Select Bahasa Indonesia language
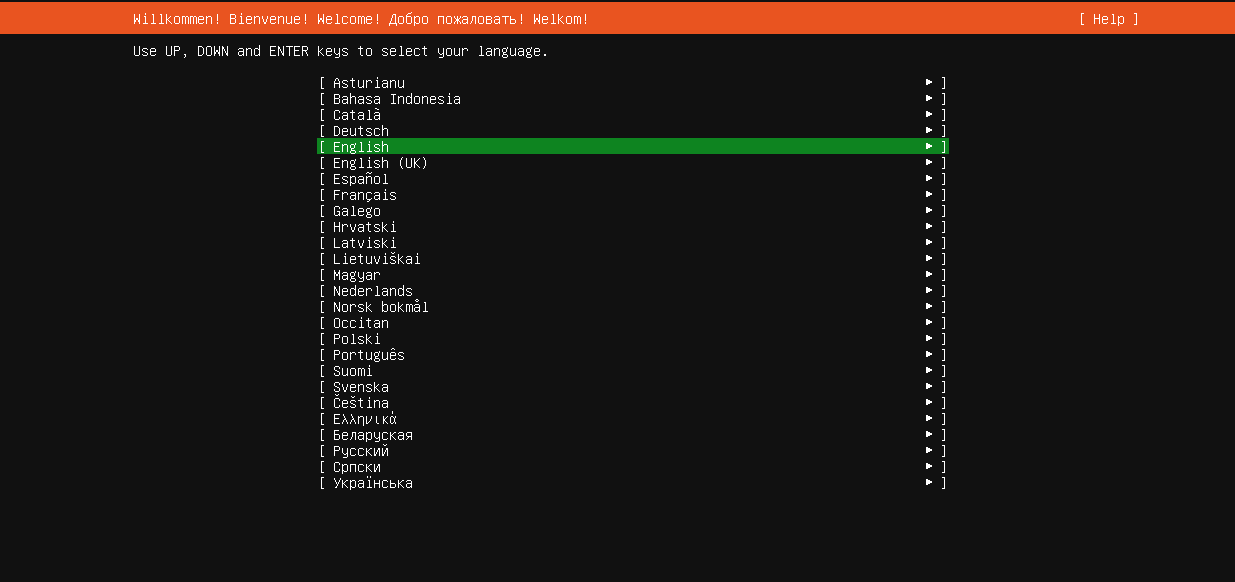This screenshot has width=1235, height=582. (x=397, y=99)
